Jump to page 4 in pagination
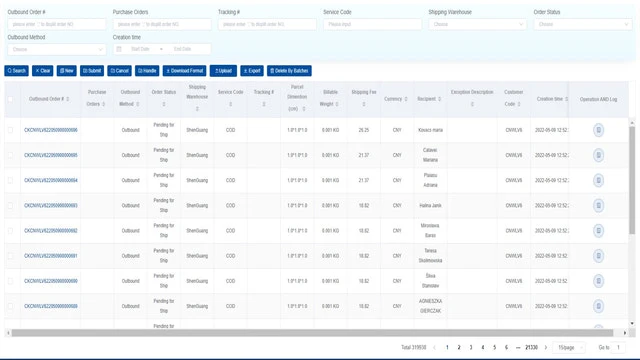The width and height of the screenshot is (640, 360). tap(482, 347)
